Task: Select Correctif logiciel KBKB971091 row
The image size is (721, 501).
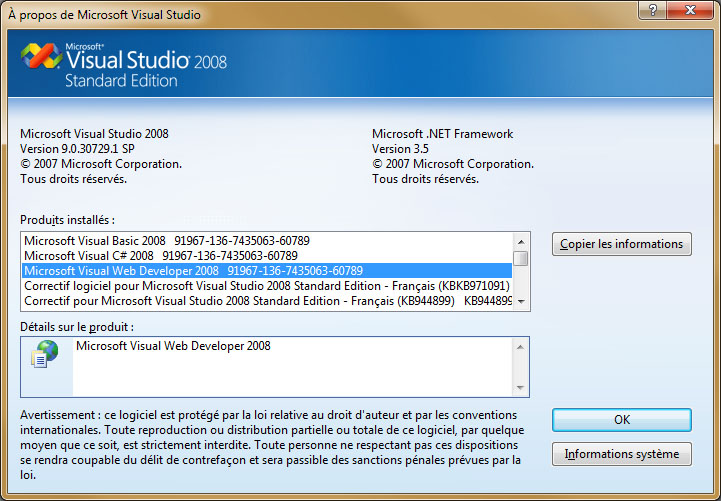Action: click(267, 286)
